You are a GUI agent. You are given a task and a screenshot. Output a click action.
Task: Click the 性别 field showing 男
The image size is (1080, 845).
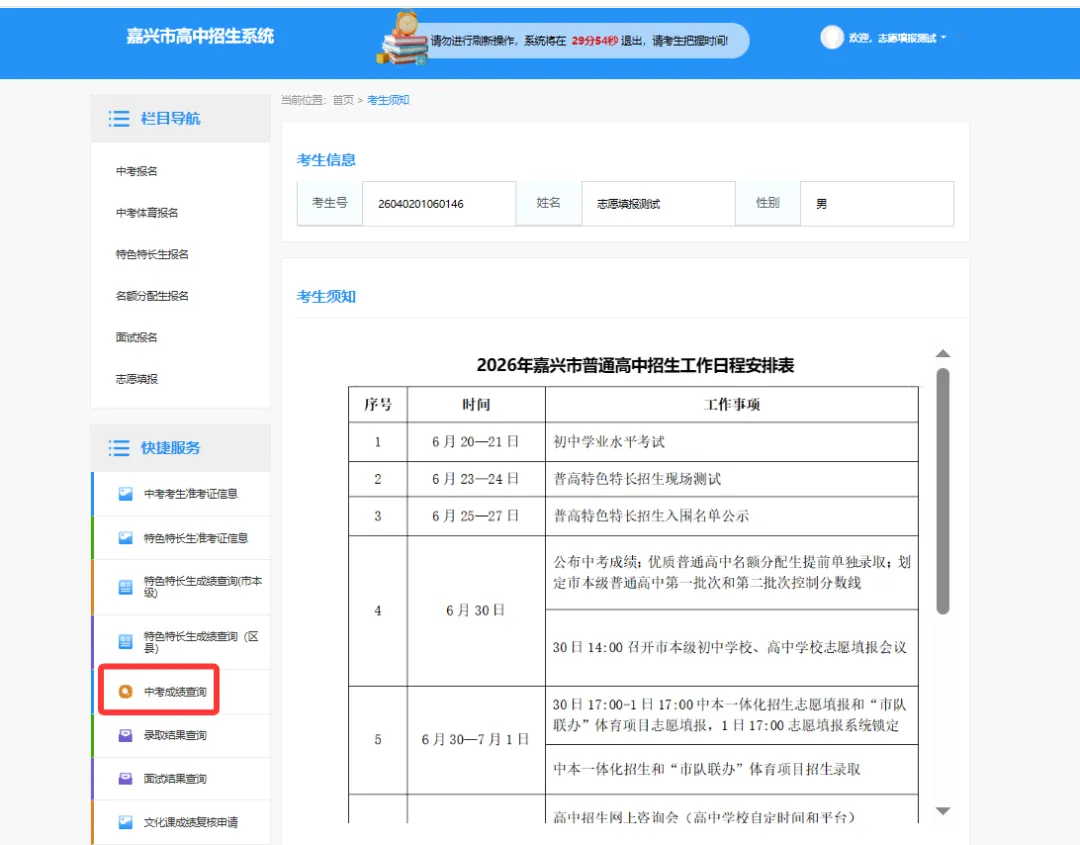click(877, 204)
